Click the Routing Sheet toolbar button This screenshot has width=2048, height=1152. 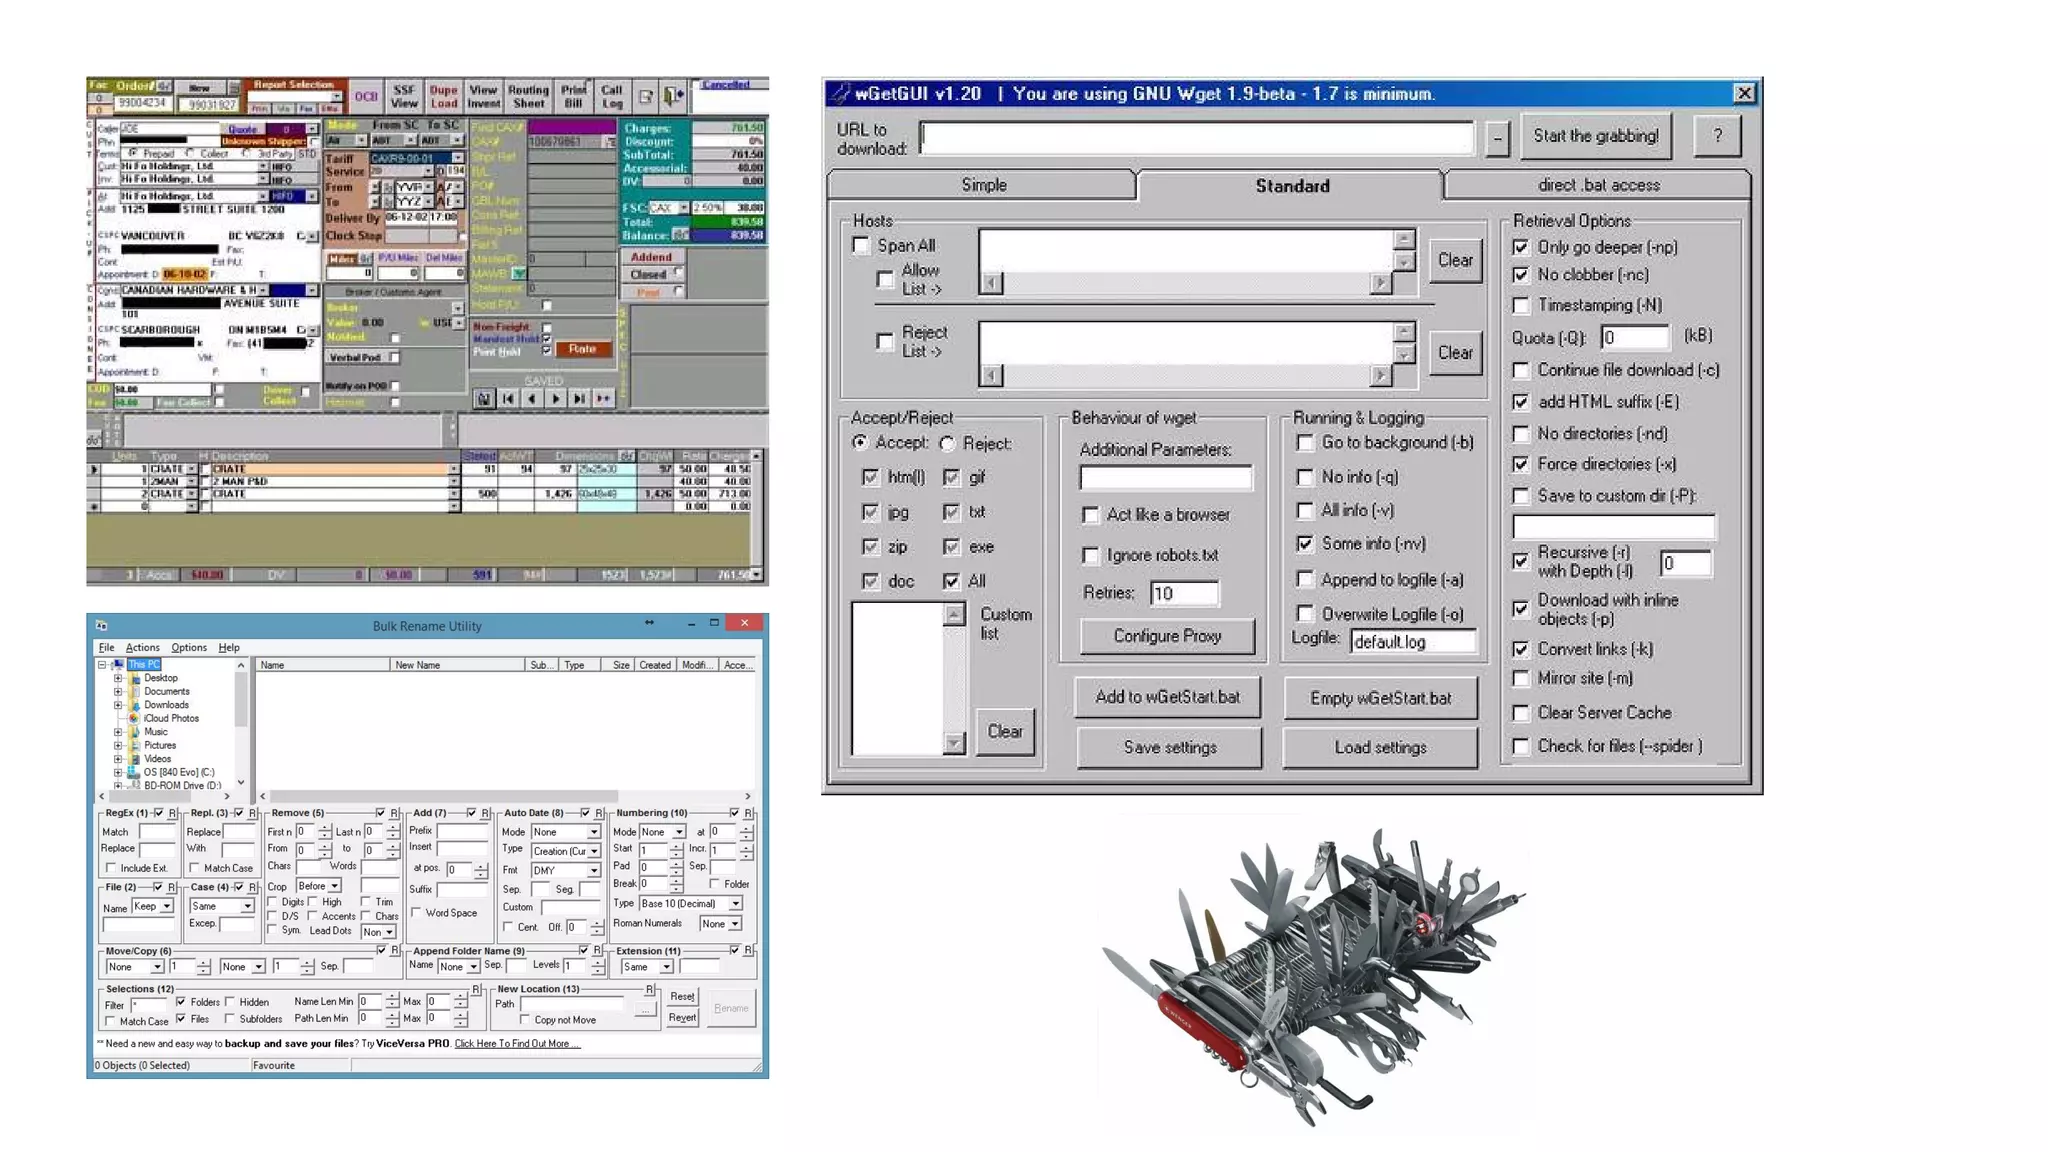[x=528, y=96]
